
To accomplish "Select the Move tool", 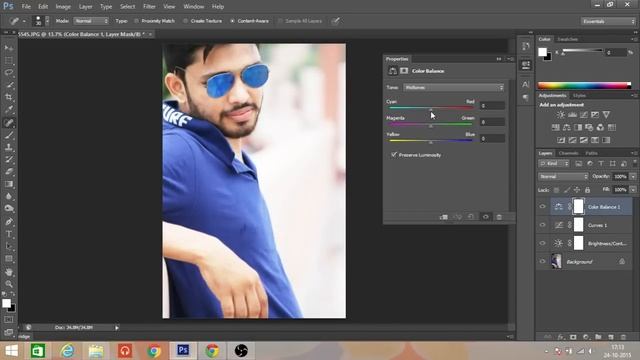I will [x=9, y=48].
